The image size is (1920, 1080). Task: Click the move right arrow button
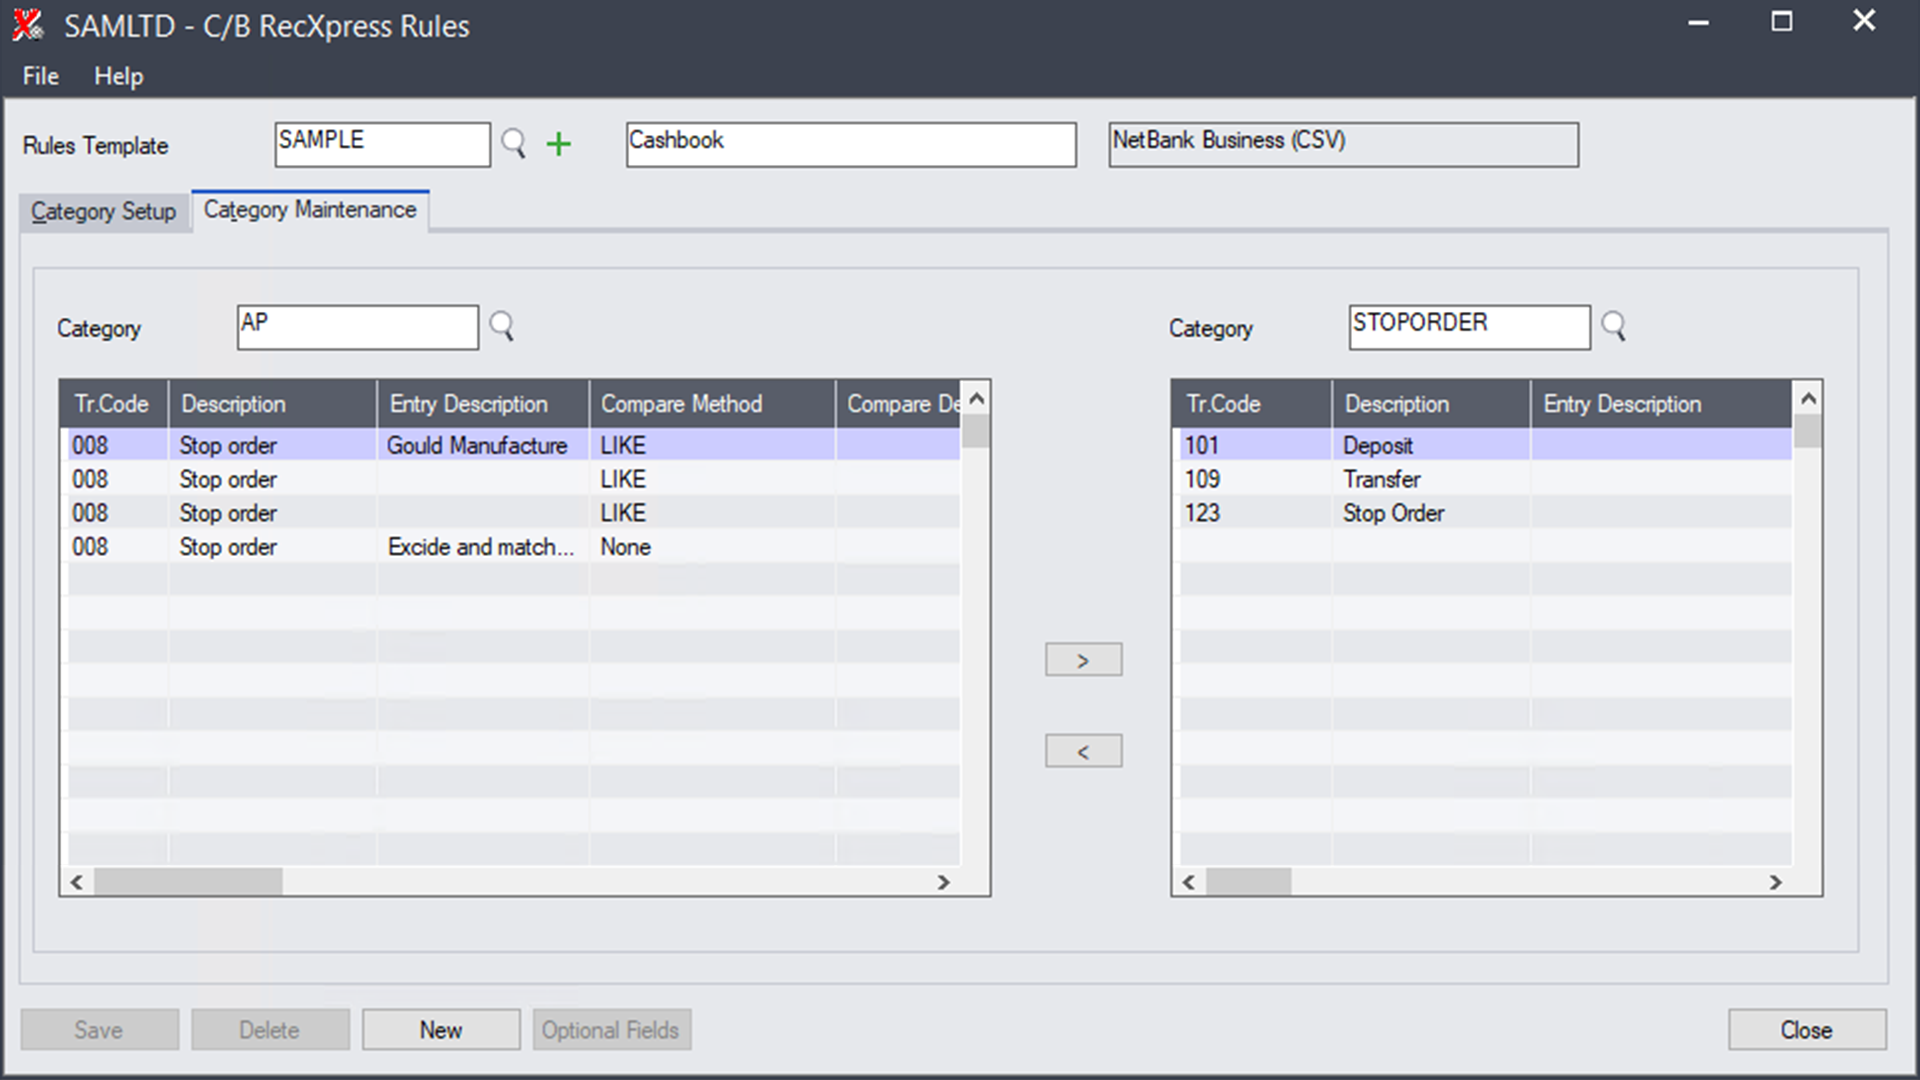pos(1083,660)
